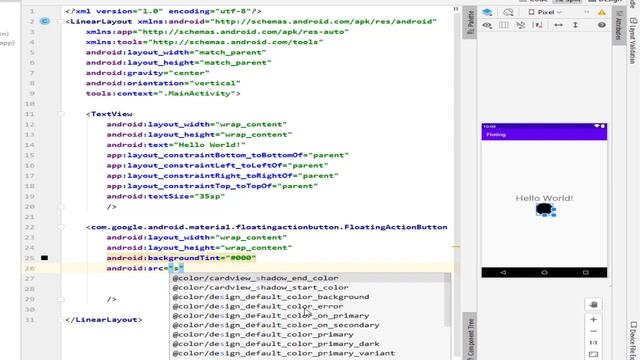Click the closing </LinearLayout> tag
Viewport: 640px width, 360px height.
click(x=104, y=320)
